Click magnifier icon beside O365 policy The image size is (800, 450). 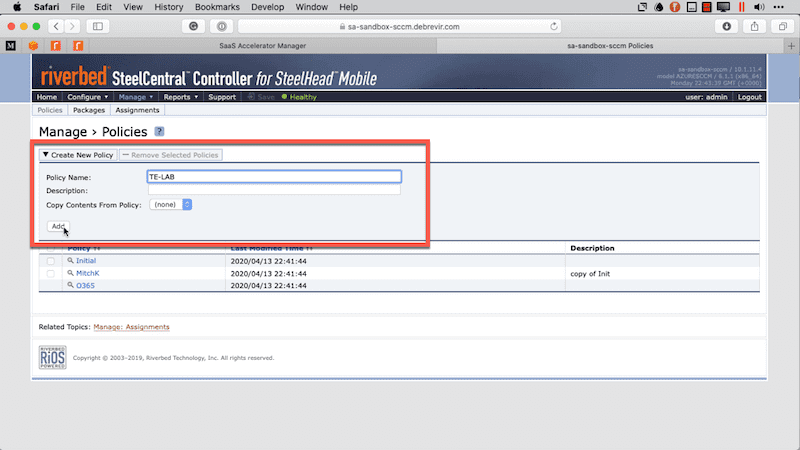point(70,285)
